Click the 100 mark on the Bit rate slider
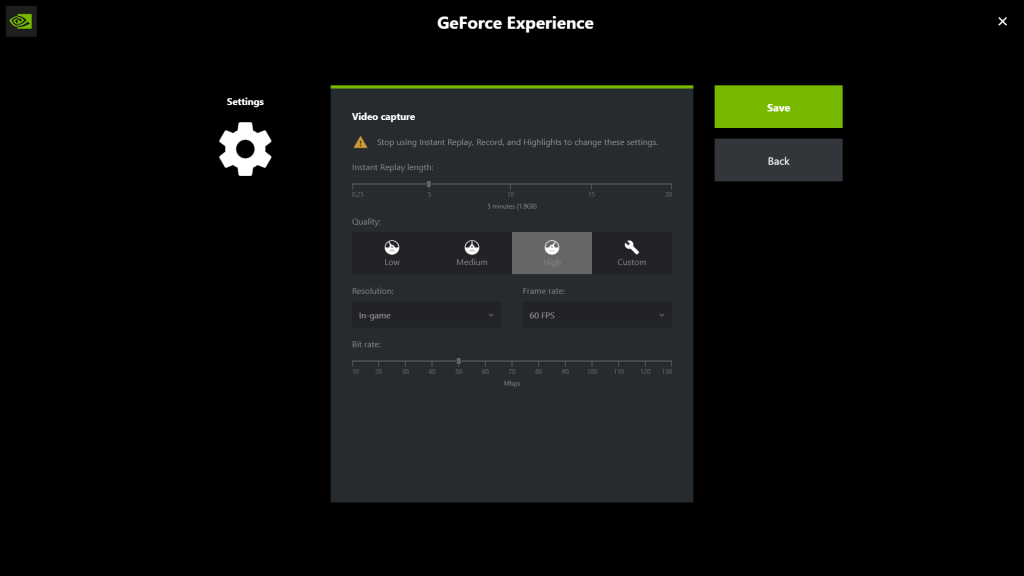 point(592,371)
